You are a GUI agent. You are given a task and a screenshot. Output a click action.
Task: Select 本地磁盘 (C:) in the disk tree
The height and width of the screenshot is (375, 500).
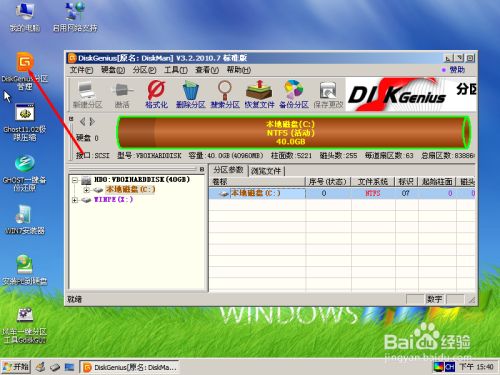coord(131,190)
